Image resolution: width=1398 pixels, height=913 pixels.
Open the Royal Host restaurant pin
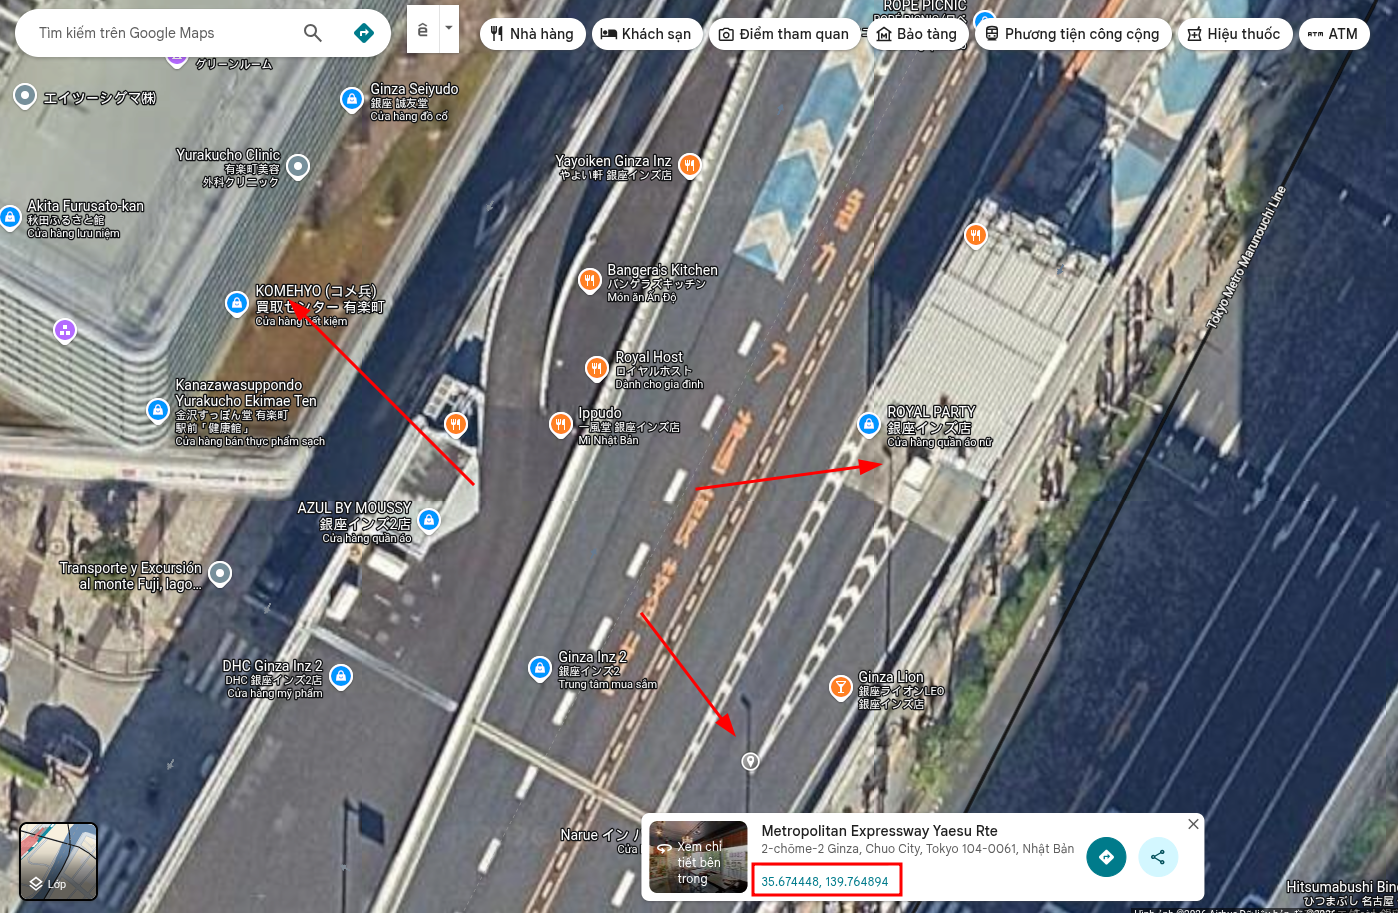click(x=597, y=369)
